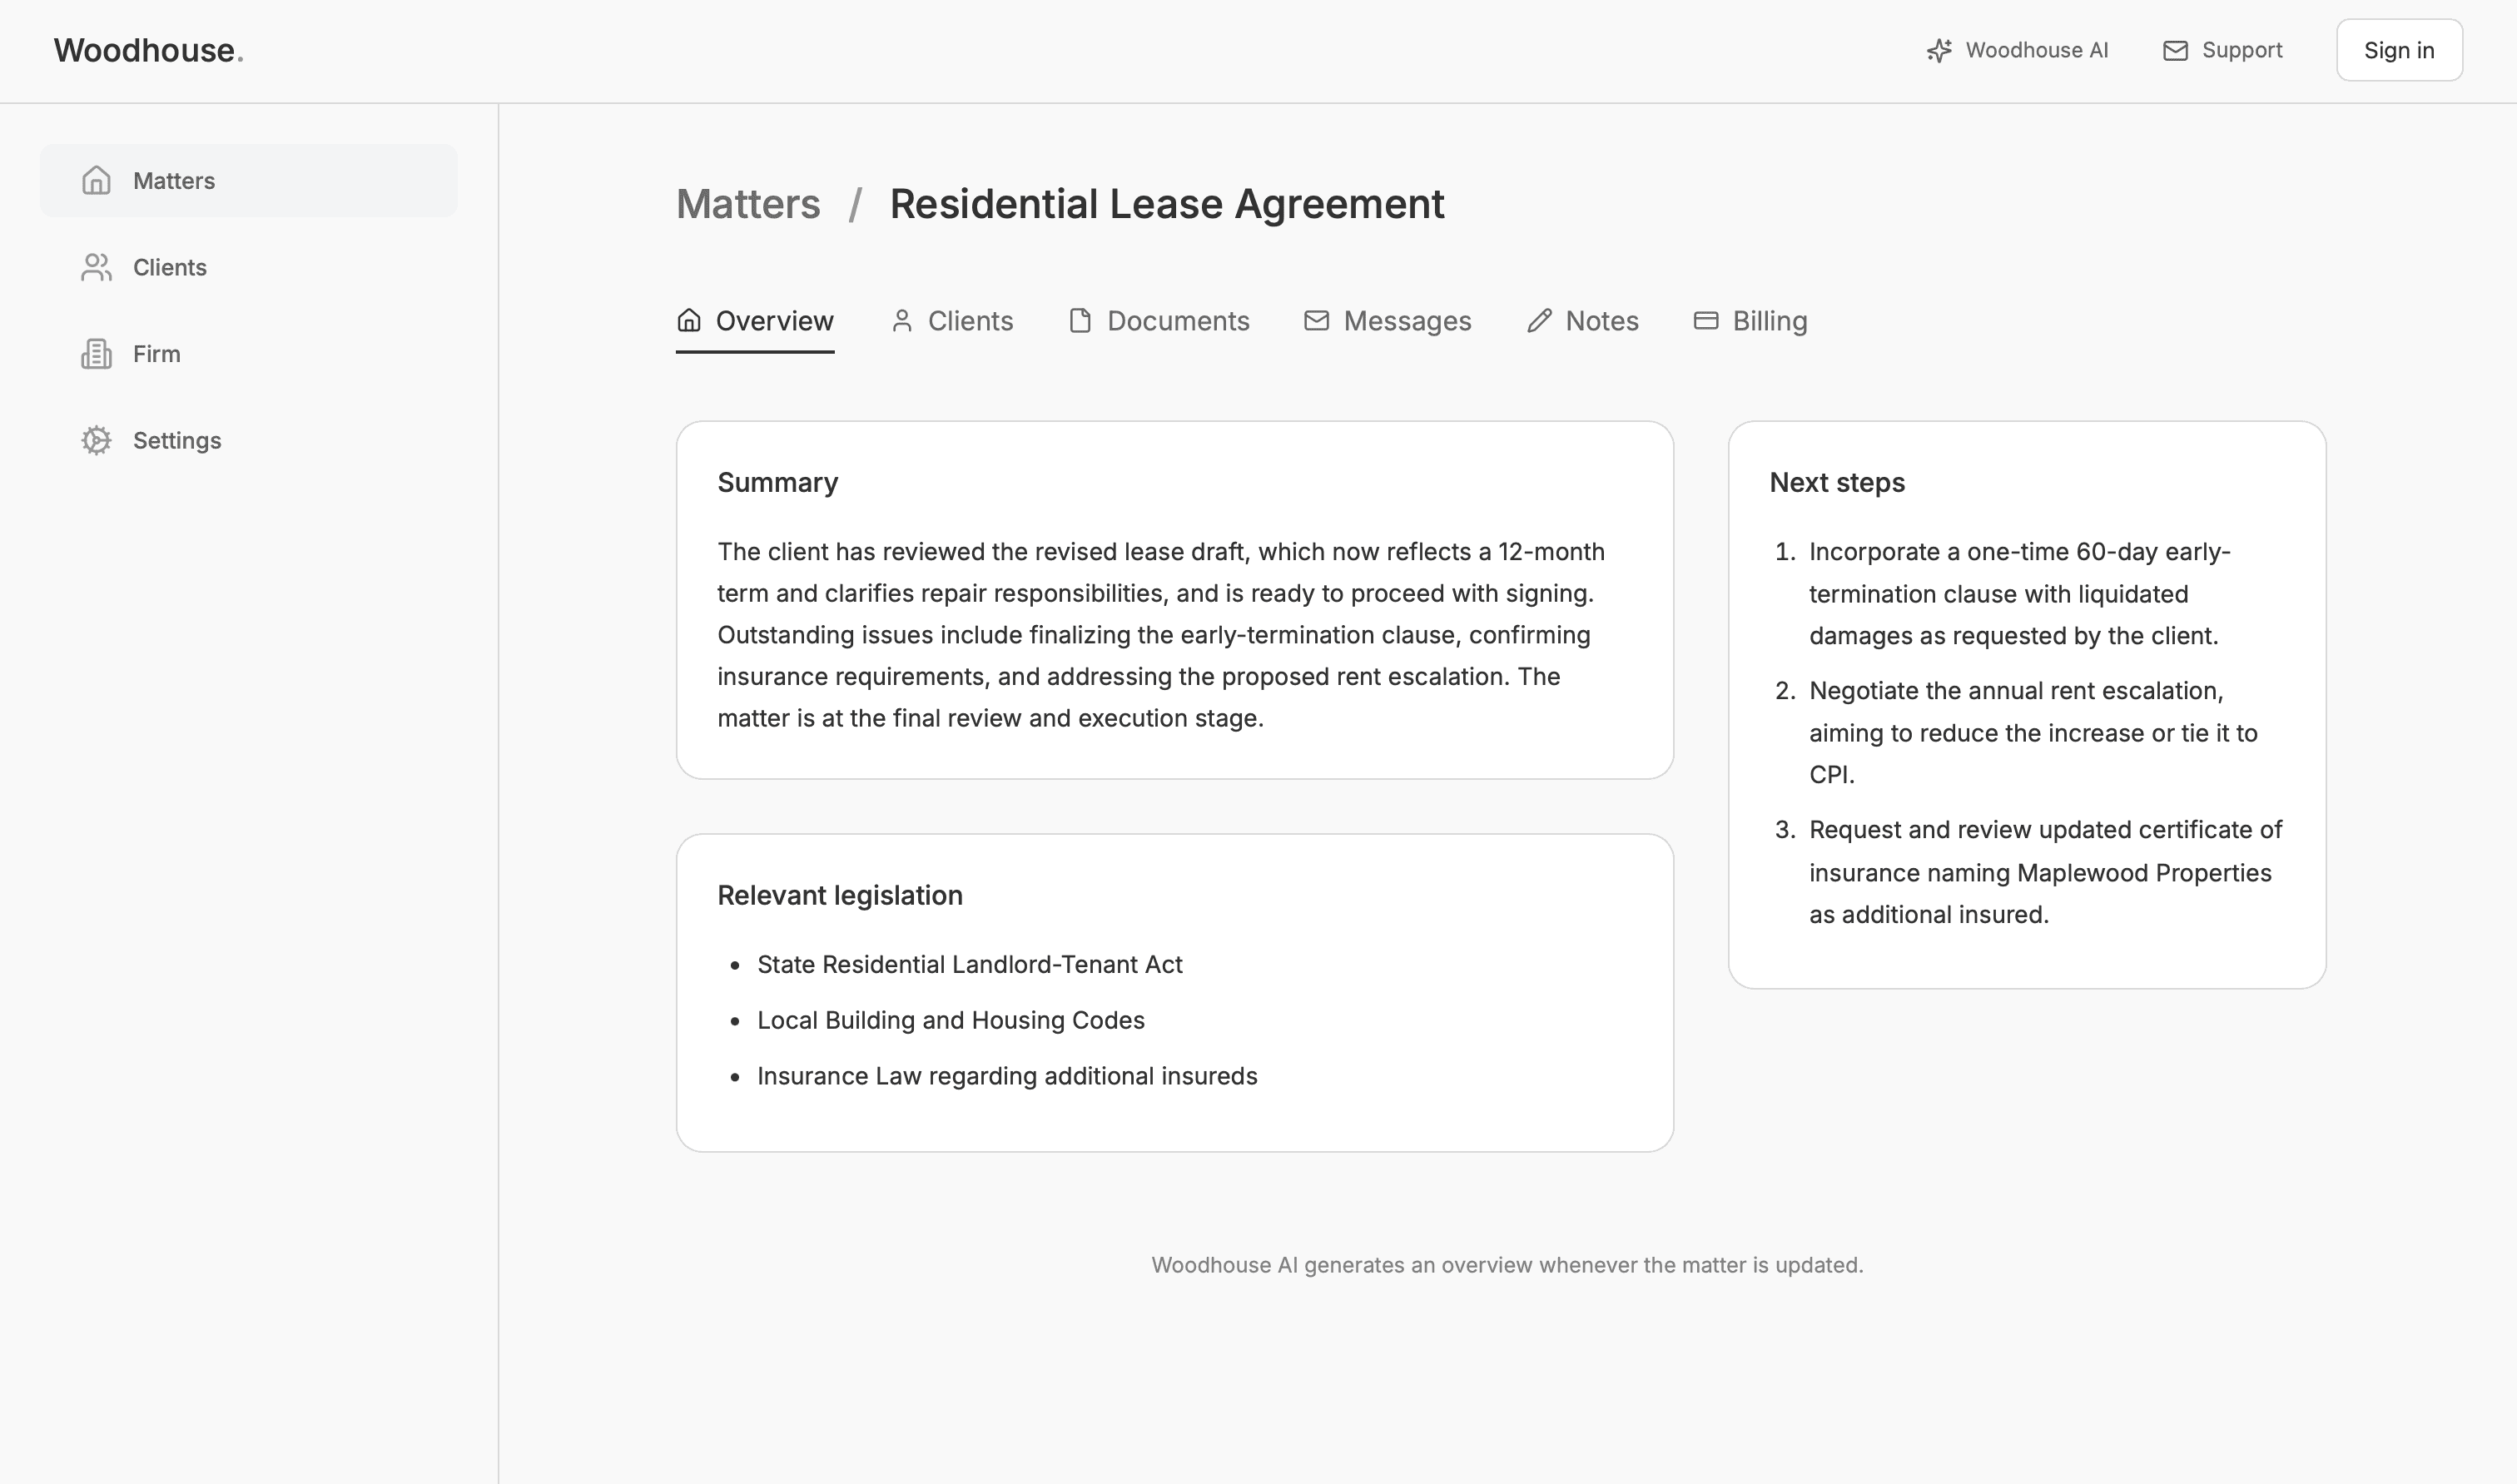Switch to the Clients tab
Viewport: 2517px width, 1484px height.
click(x=952, y=321)
